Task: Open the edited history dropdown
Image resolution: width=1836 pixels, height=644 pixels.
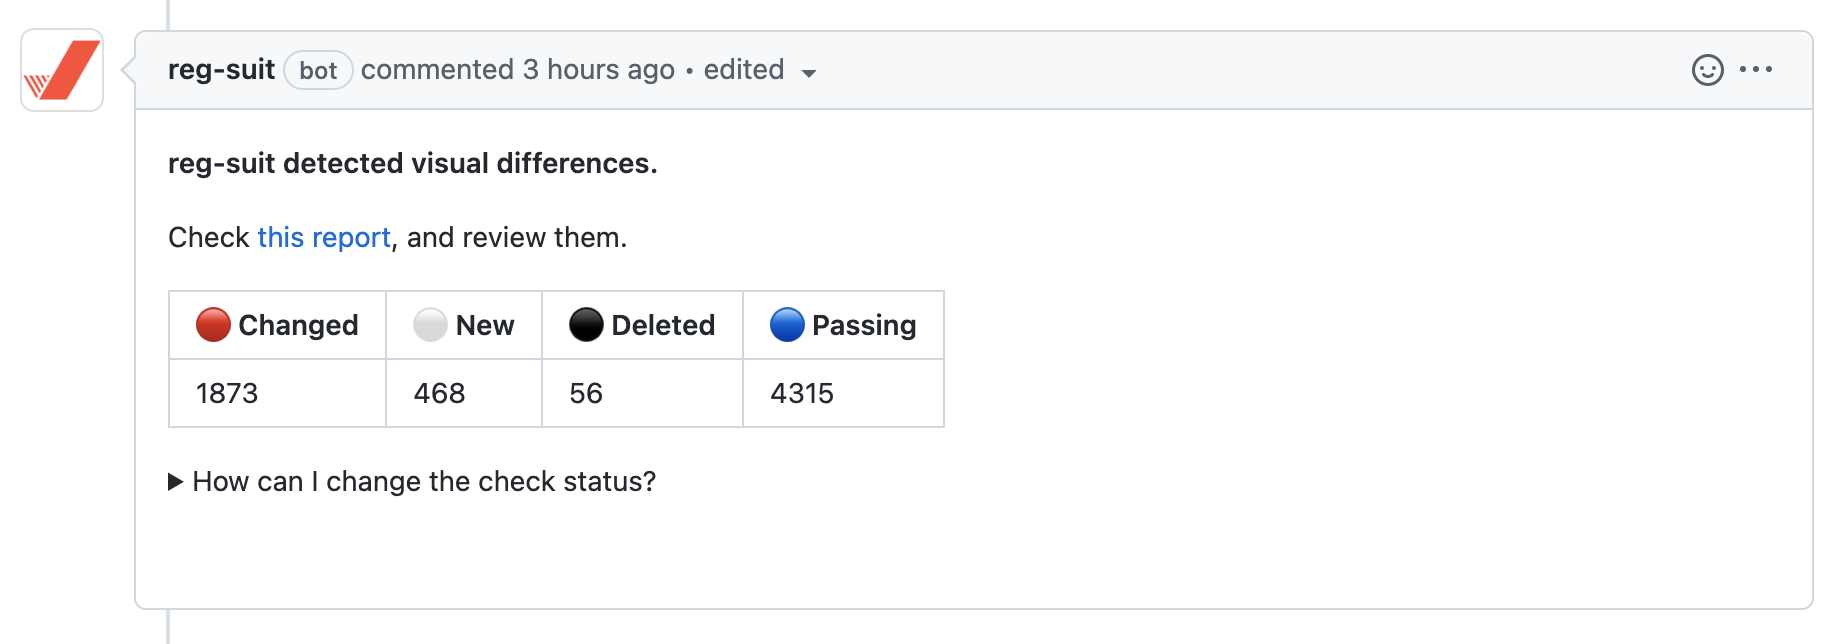Action: [x=760, y=71]
